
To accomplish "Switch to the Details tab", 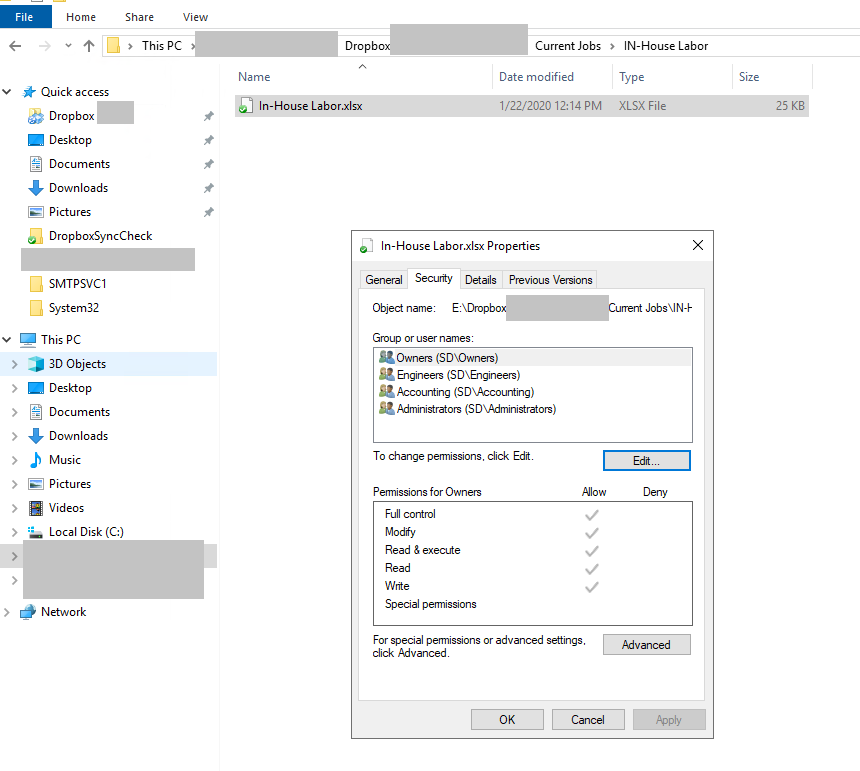I will pos(481,279).
